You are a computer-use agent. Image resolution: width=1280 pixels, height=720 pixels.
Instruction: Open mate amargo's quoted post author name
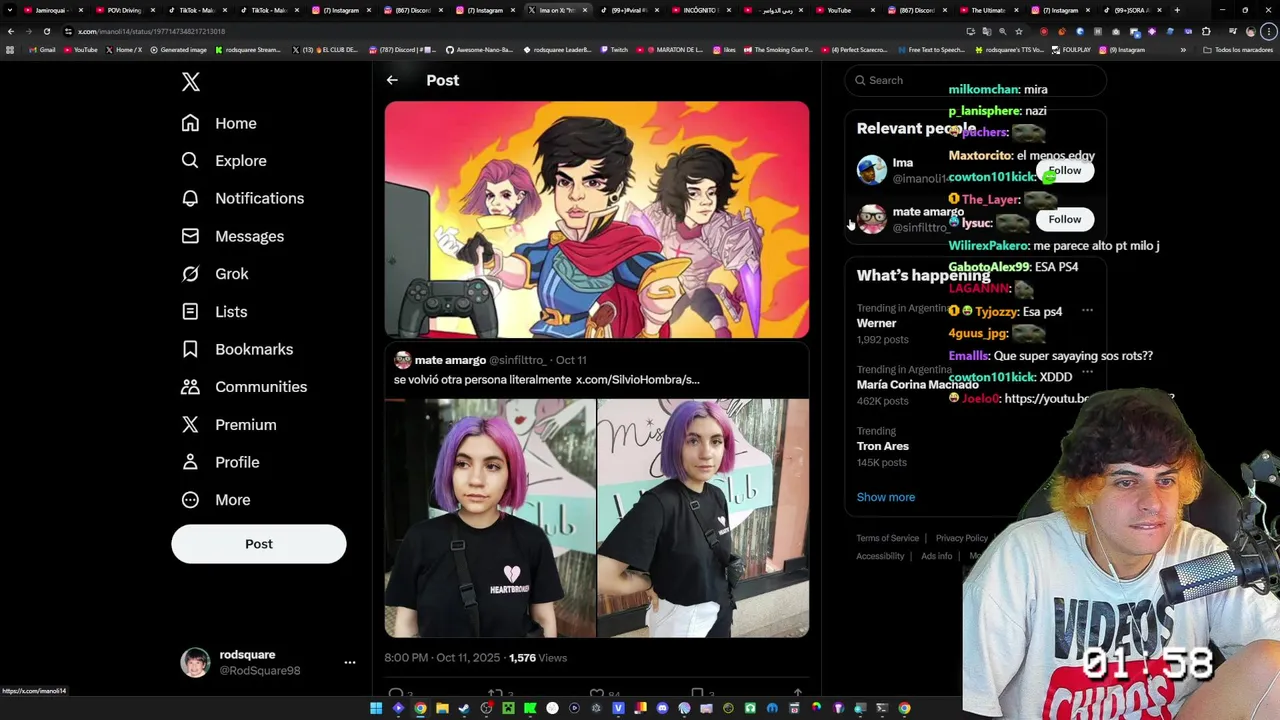click(450, 360)
